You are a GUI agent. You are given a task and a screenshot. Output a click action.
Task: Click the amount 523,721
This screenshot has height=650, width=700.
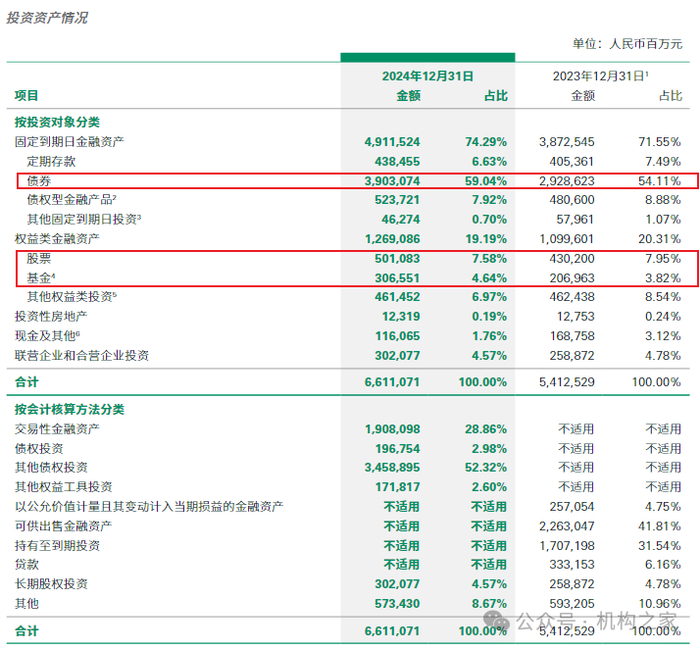(397, 200)
